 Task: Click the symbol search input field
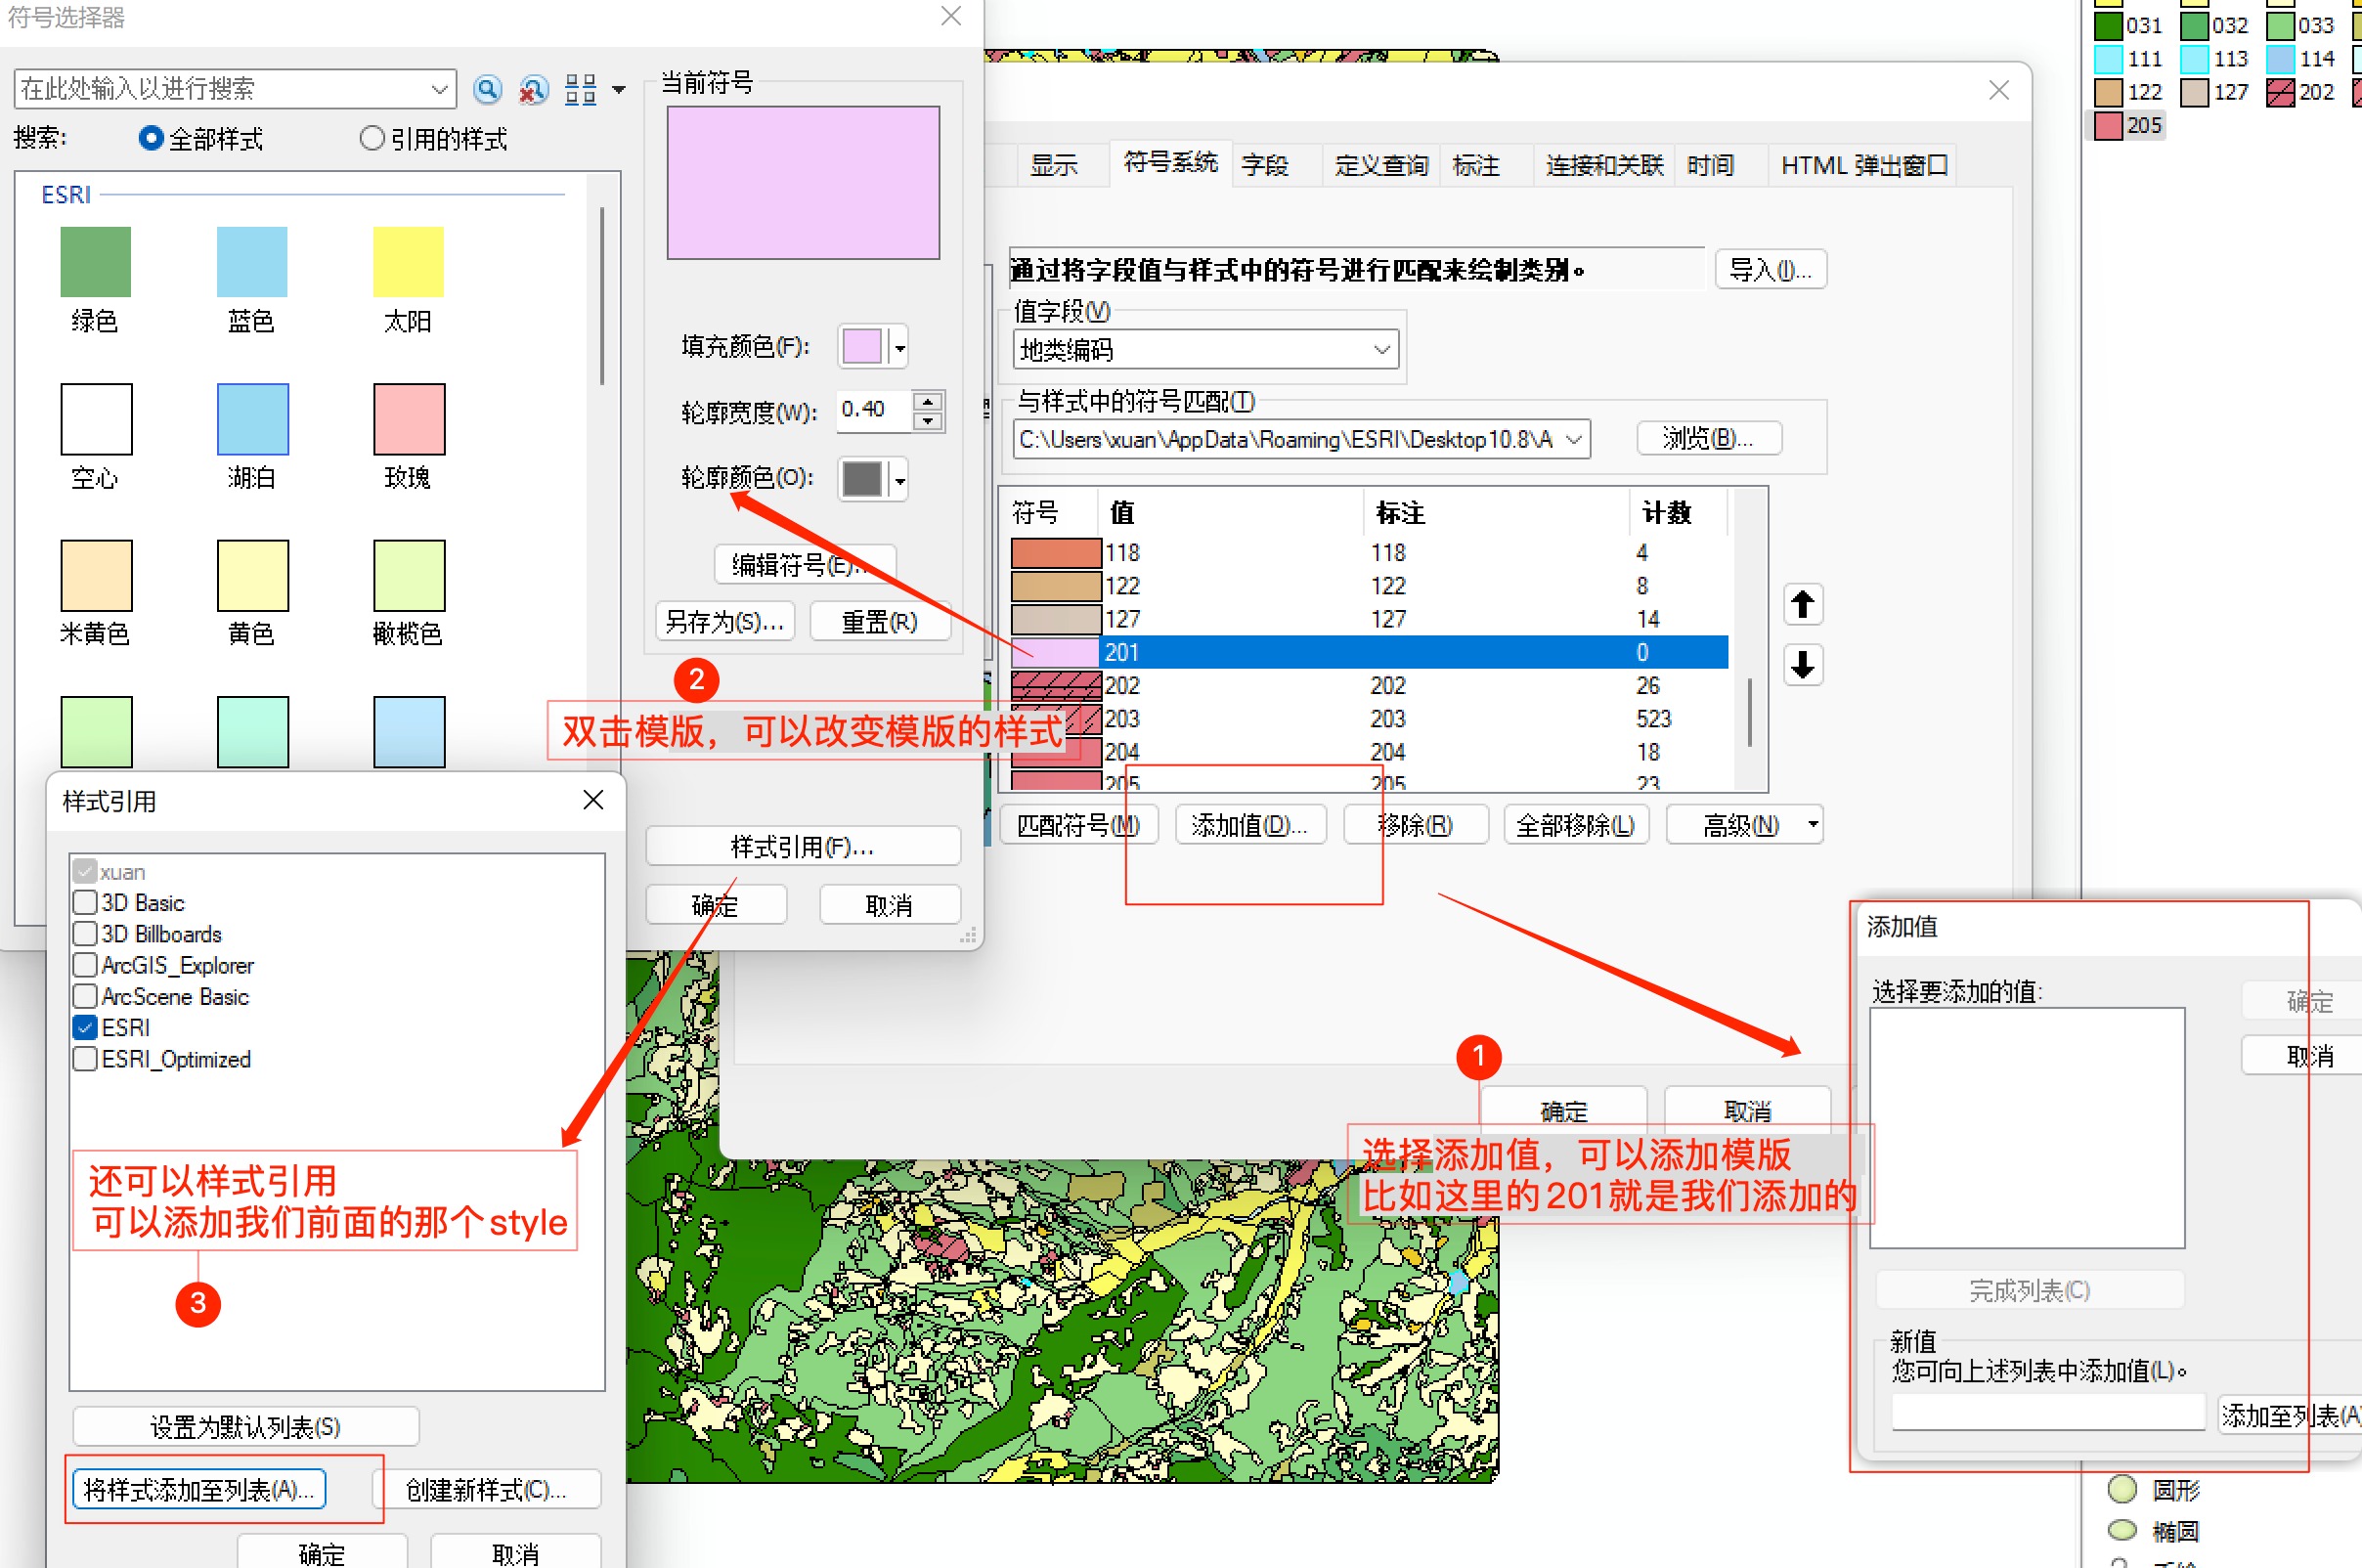tap(222, 89)
